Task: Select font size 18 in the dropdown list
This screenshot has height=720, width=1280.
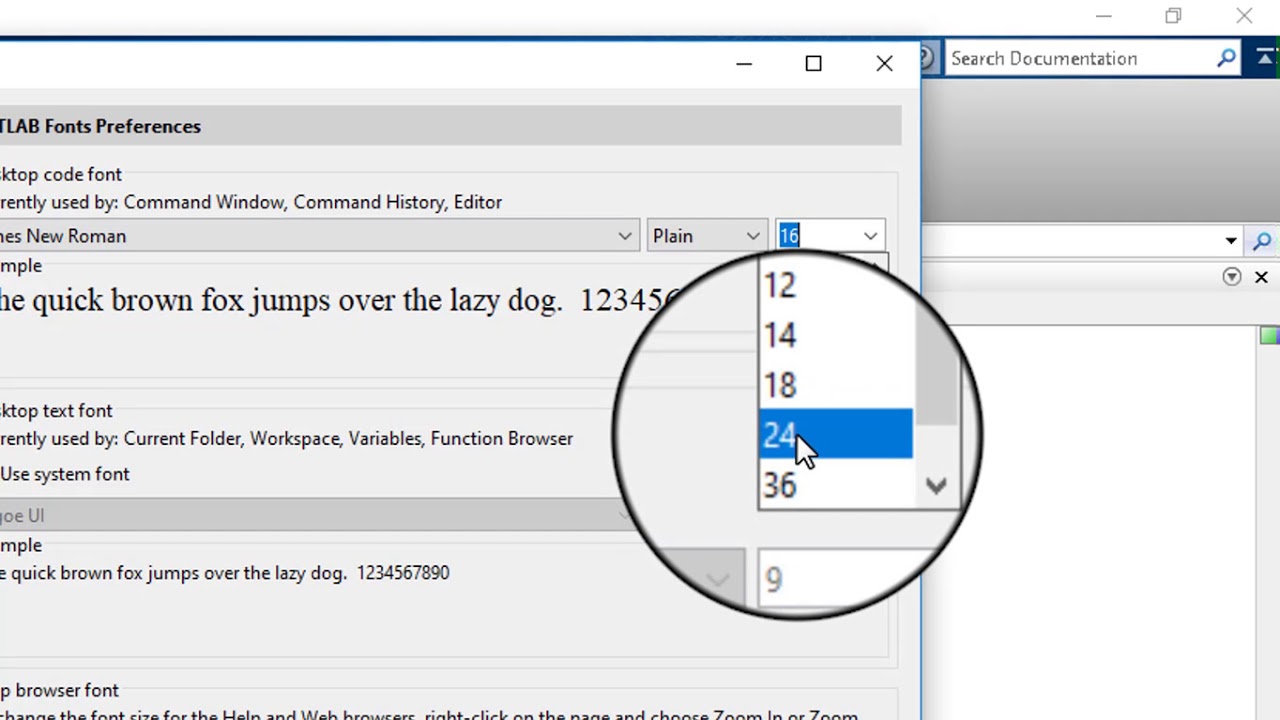Action: pyautogui.click(x=836, y=385)
